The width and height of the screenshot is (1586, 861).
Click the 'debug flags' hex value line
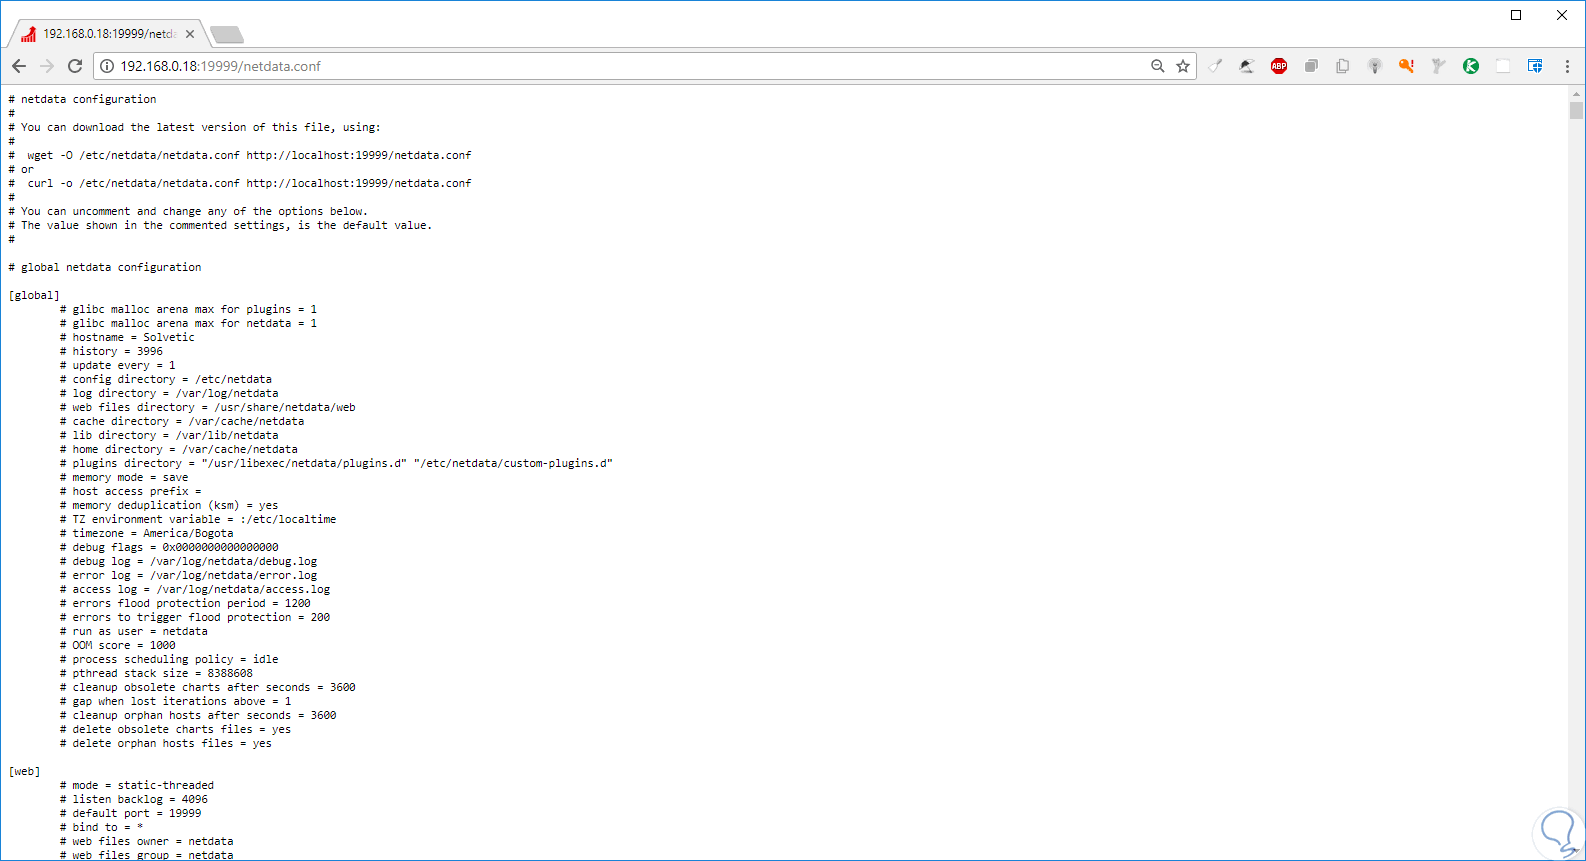(x=169, y=547)
